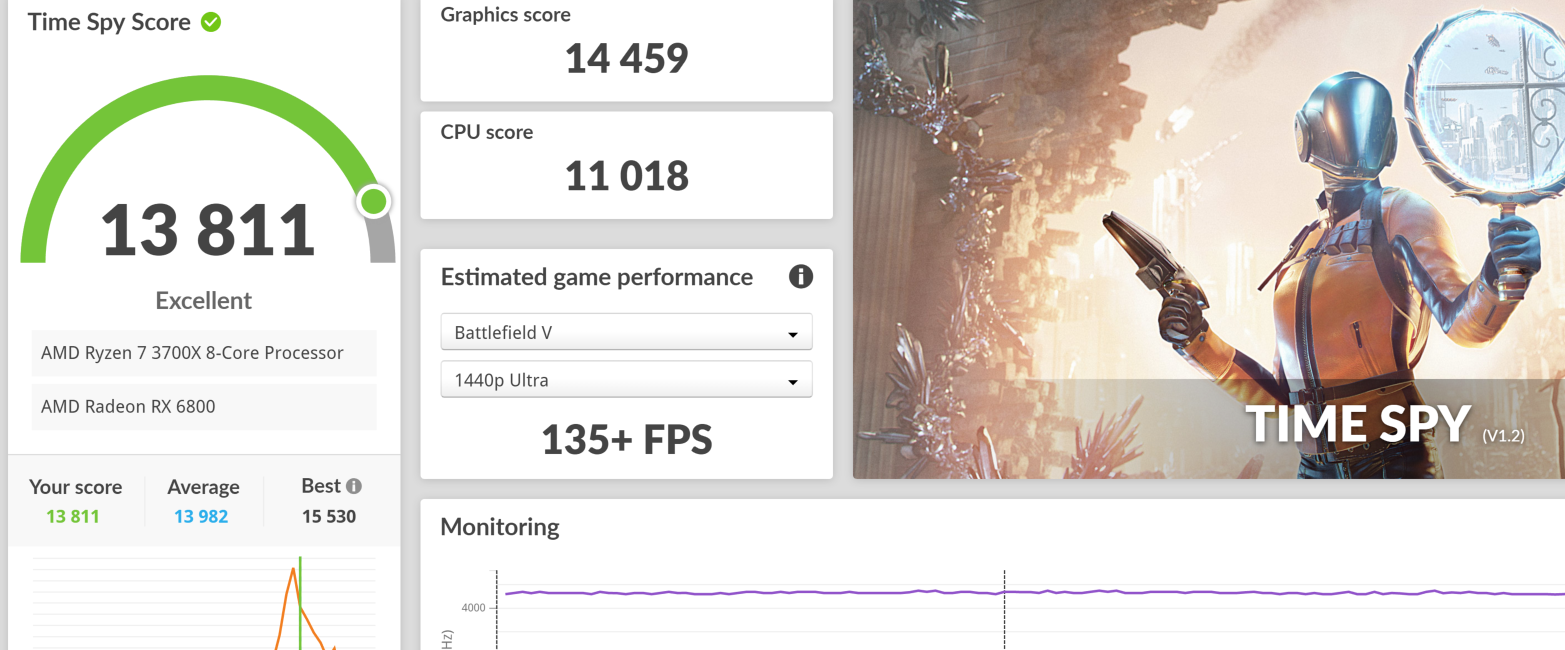Click the orange score distribution curve peak
1565x650 pixels.
click(x=293, y=570)
